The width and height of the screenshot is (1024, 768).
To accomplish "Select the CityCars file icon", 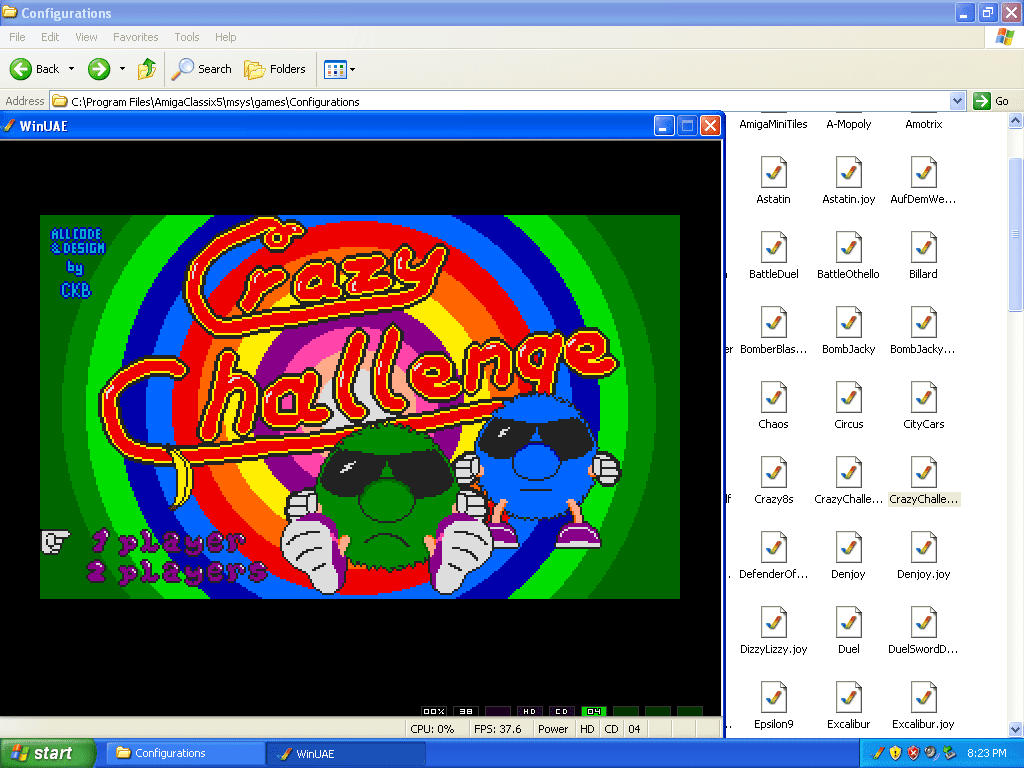I will tap(923, 398).
